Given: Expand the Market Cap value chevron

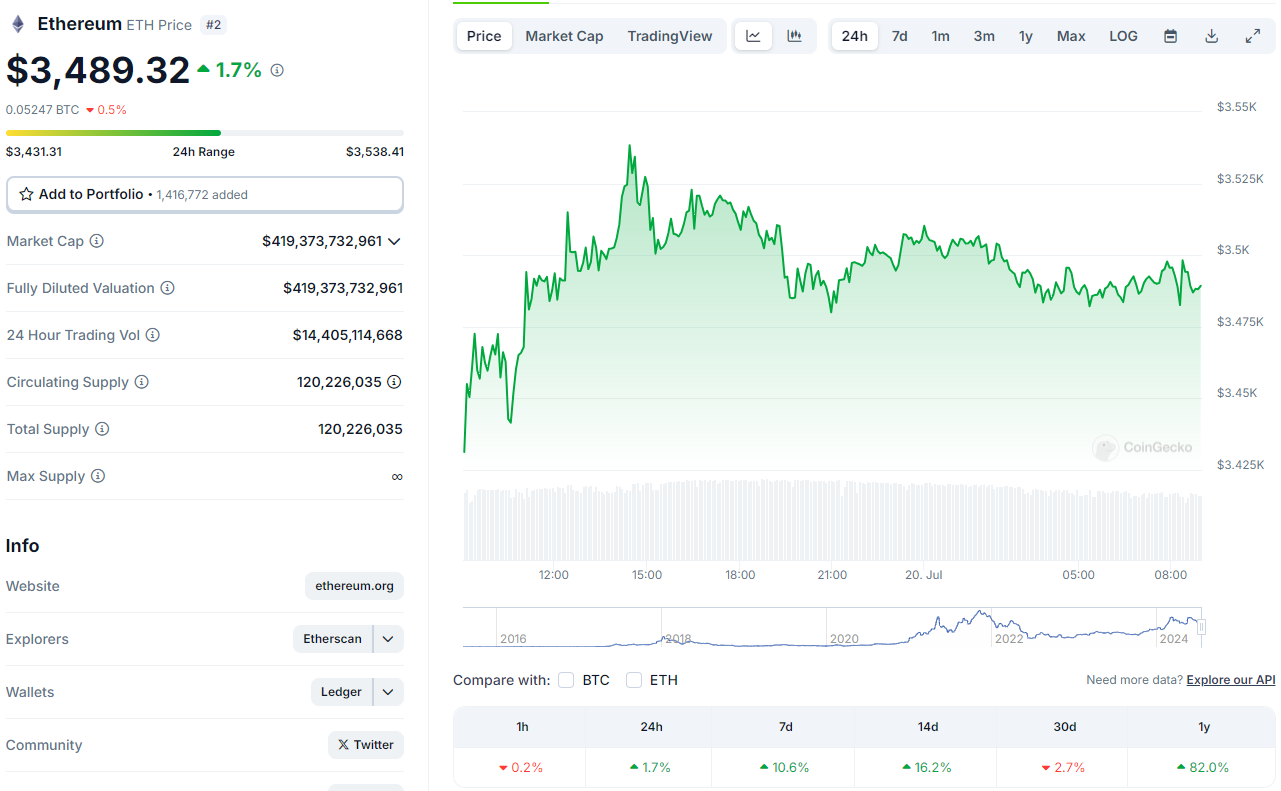Looking at the screenshot, I should pyautogui.click(x=394, y=241).
